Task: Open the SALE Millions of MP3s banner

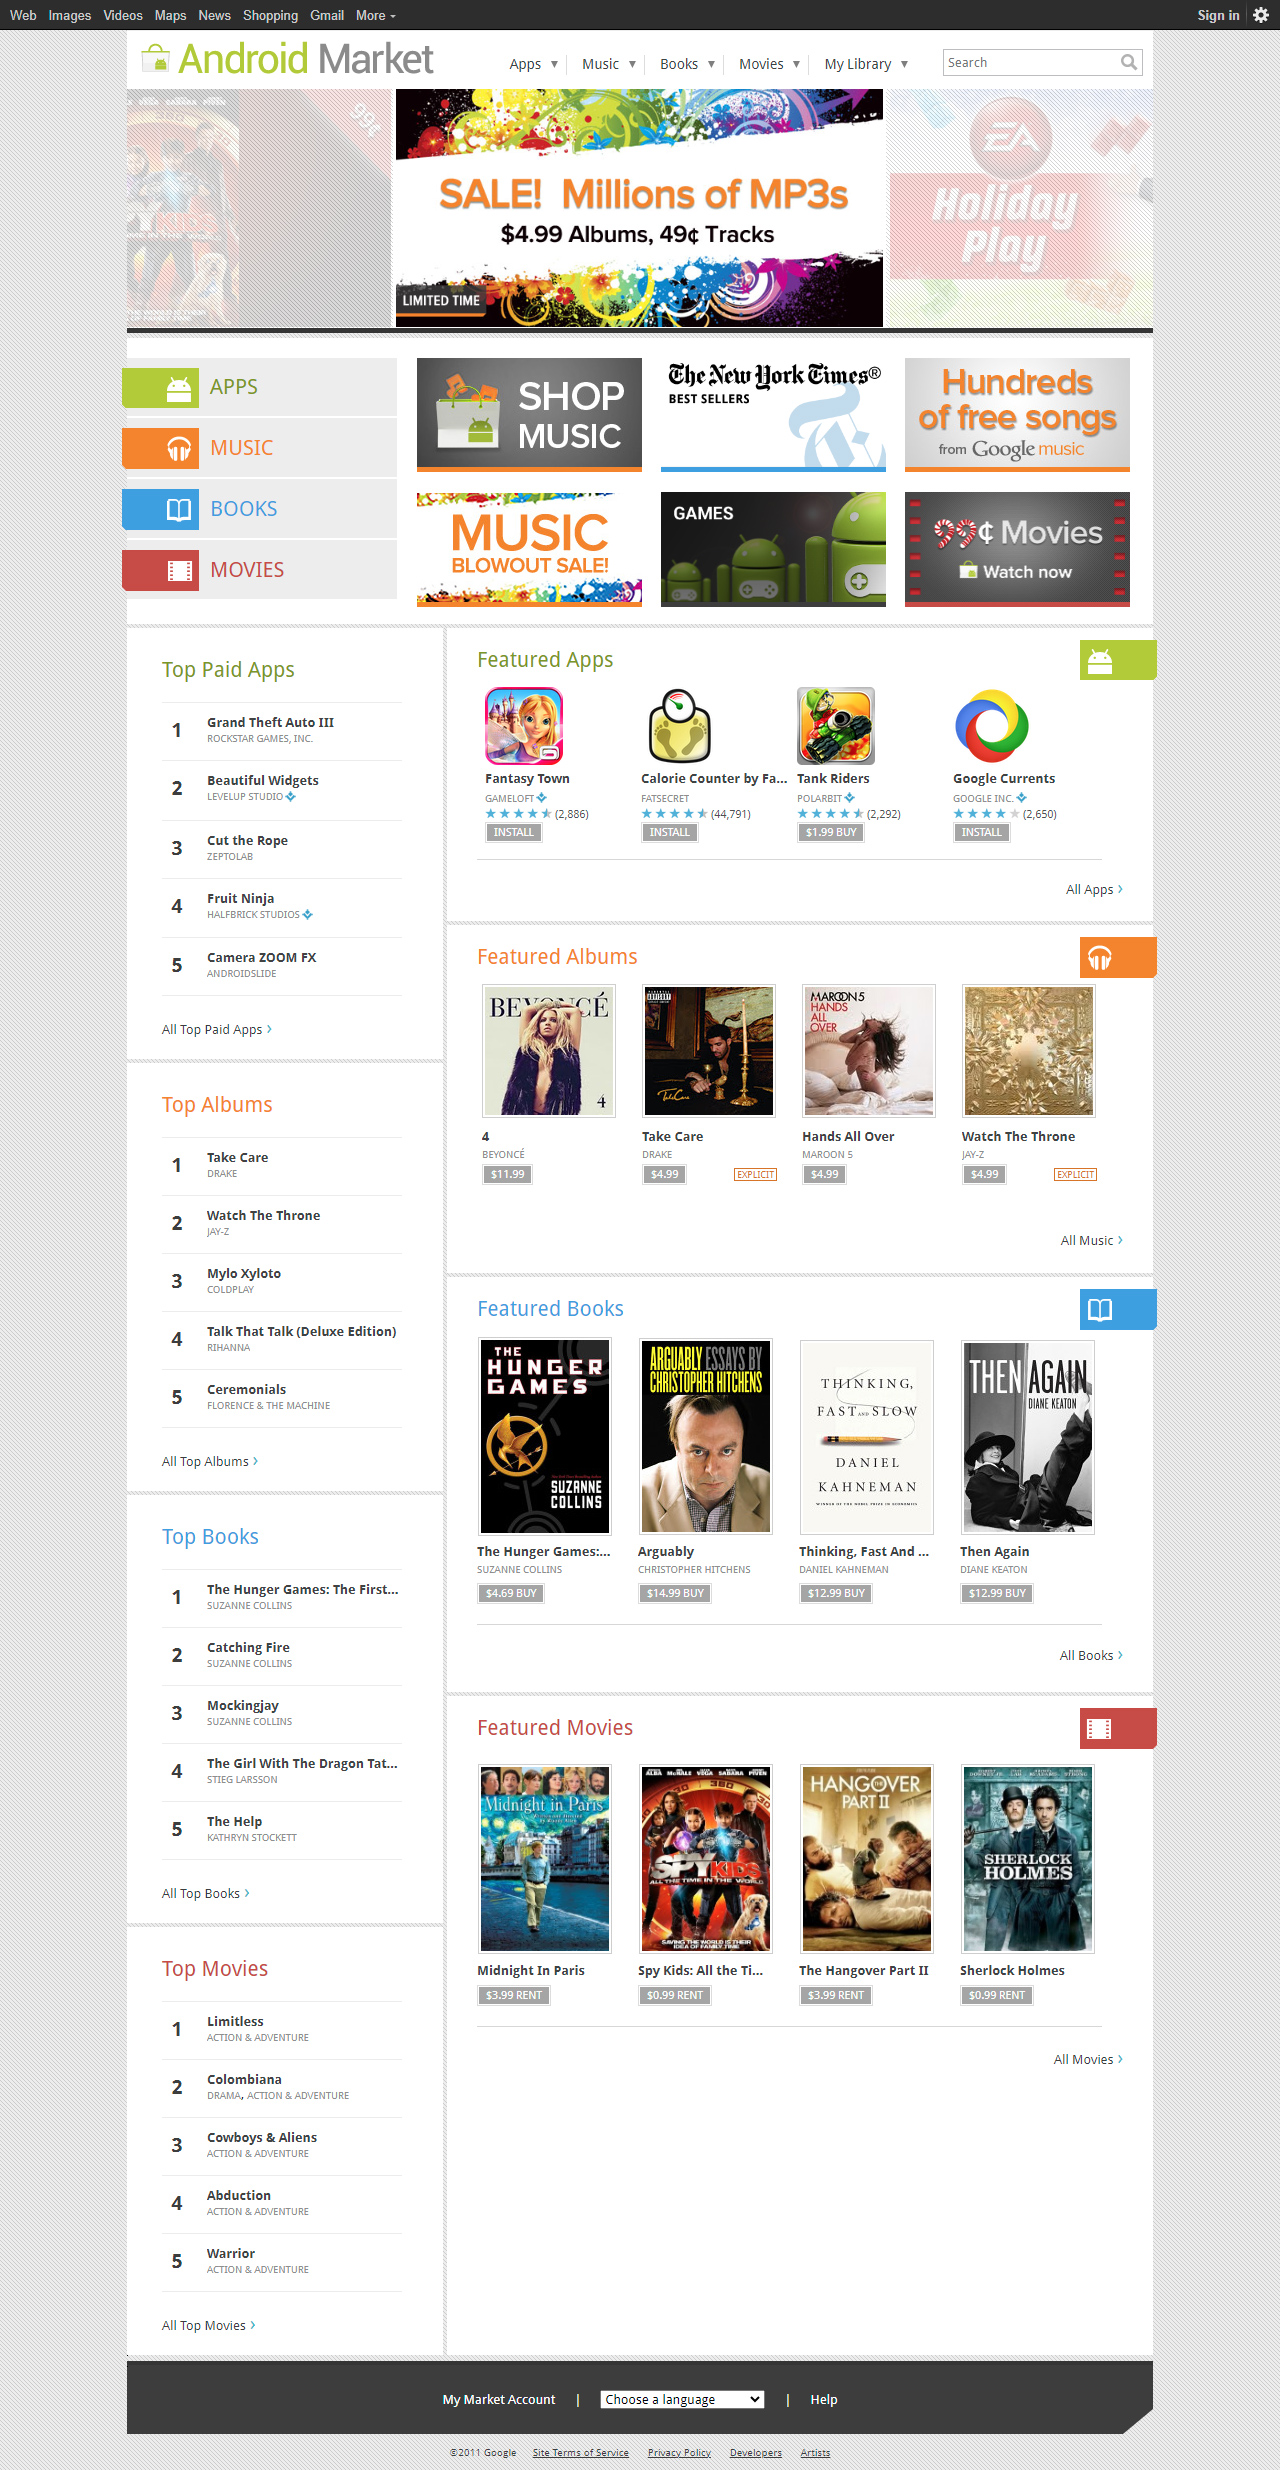Action: (x=639, y=208)
